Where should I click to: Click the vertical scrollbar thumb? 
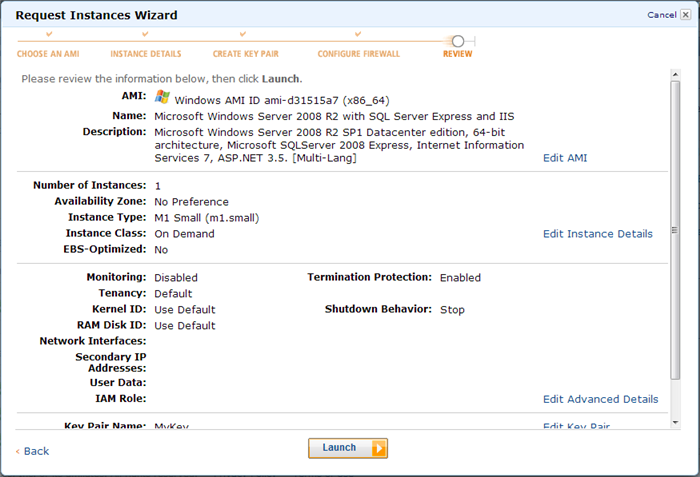click(675, 230)
